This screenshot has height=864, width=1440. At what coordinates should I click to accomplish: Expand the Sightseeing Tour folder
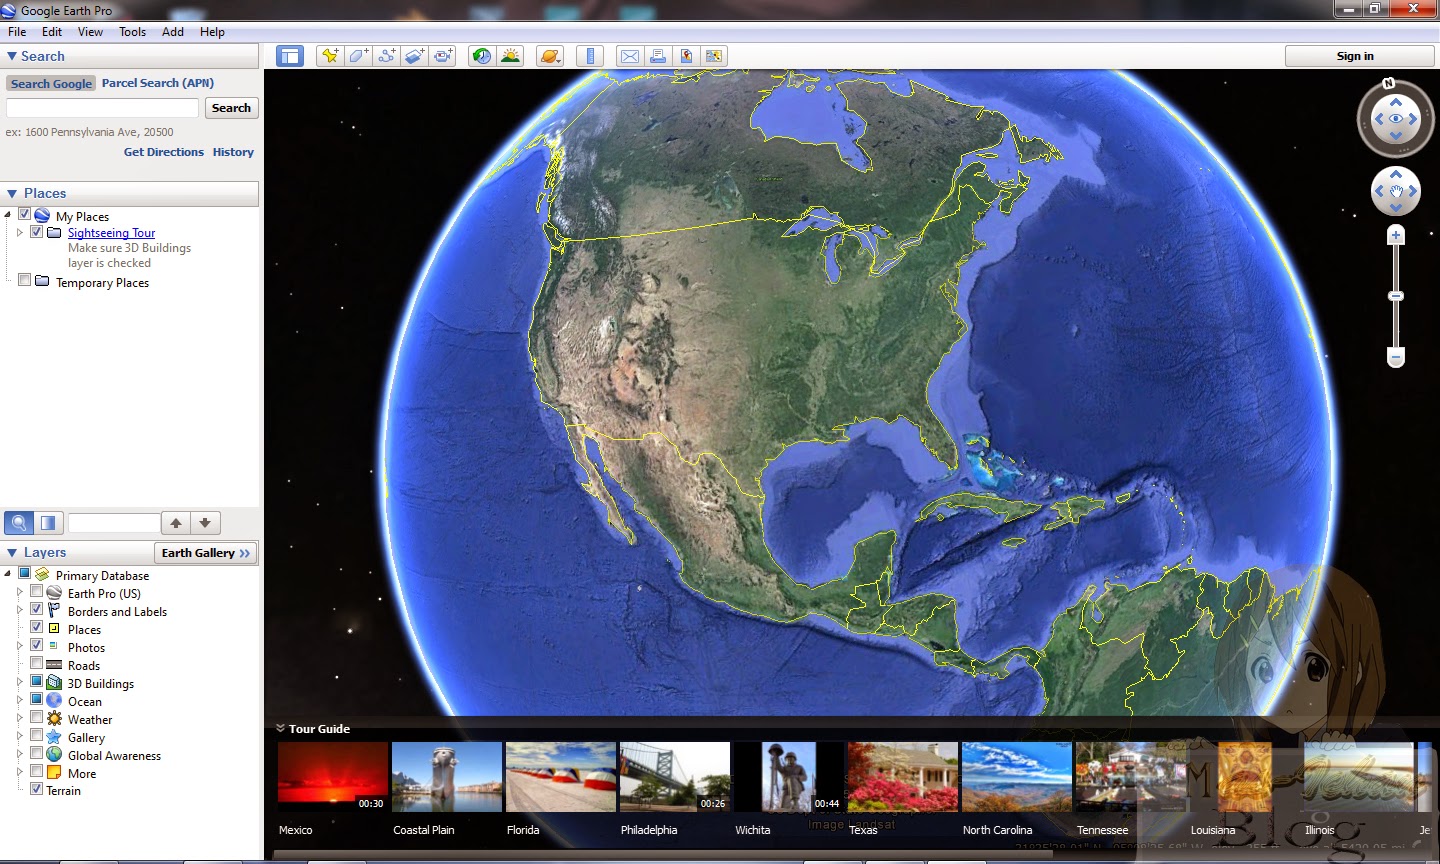pyautogui.click(x=19, y=232)
